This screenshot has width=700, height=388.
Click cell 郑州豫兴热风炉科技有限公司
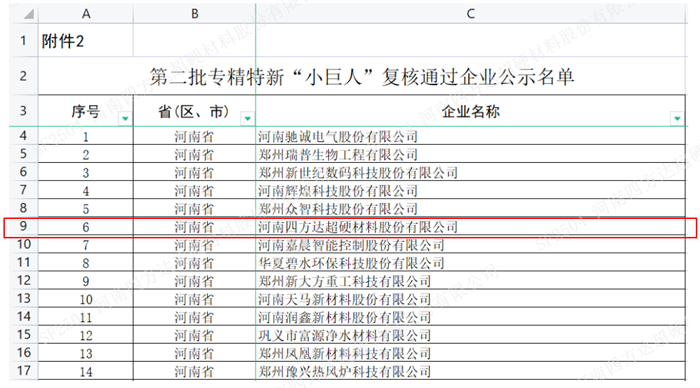click(471, 371)
